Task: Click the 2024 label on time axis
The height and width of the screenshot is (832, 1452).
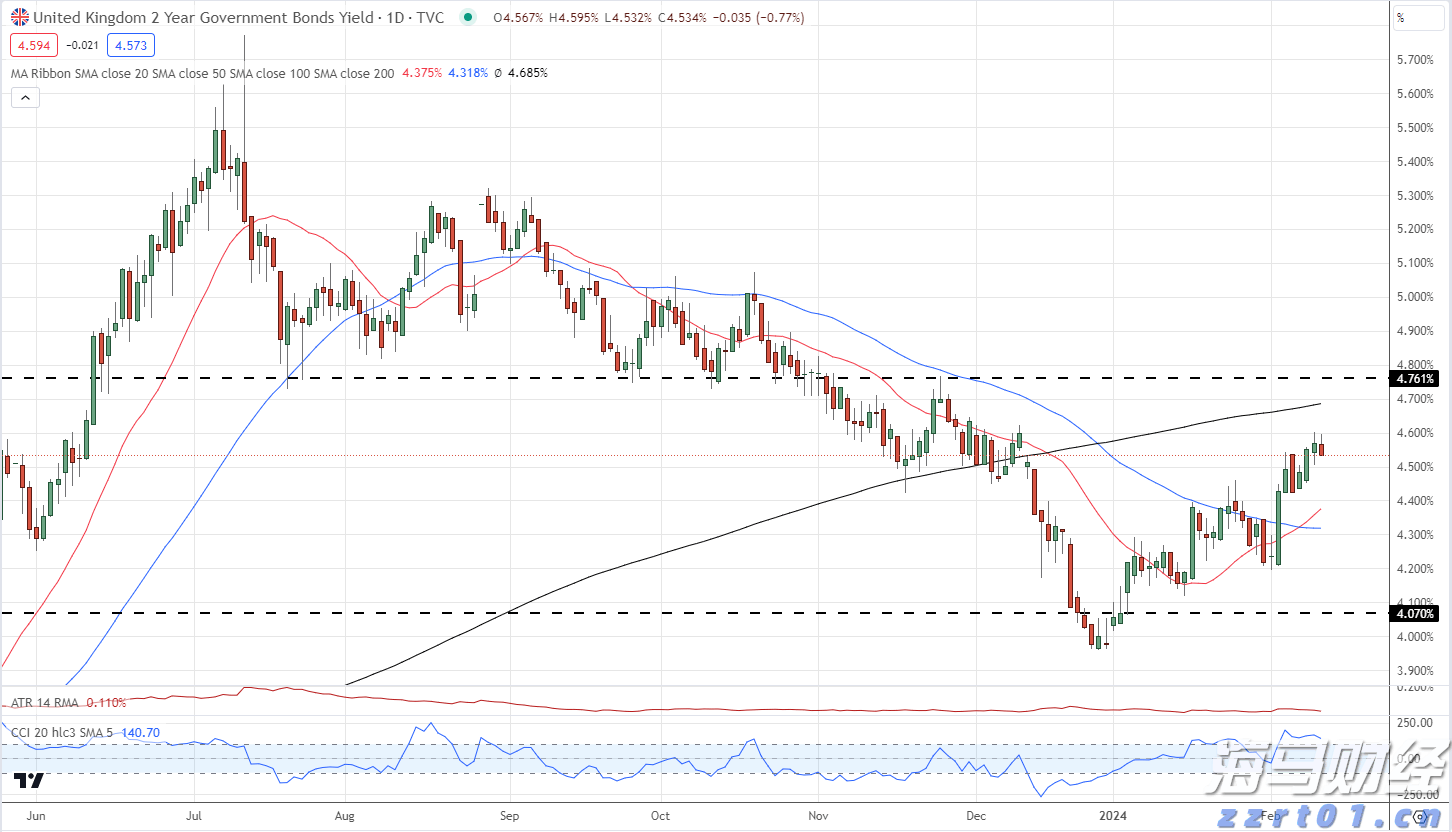Action: pos(1113,816)
